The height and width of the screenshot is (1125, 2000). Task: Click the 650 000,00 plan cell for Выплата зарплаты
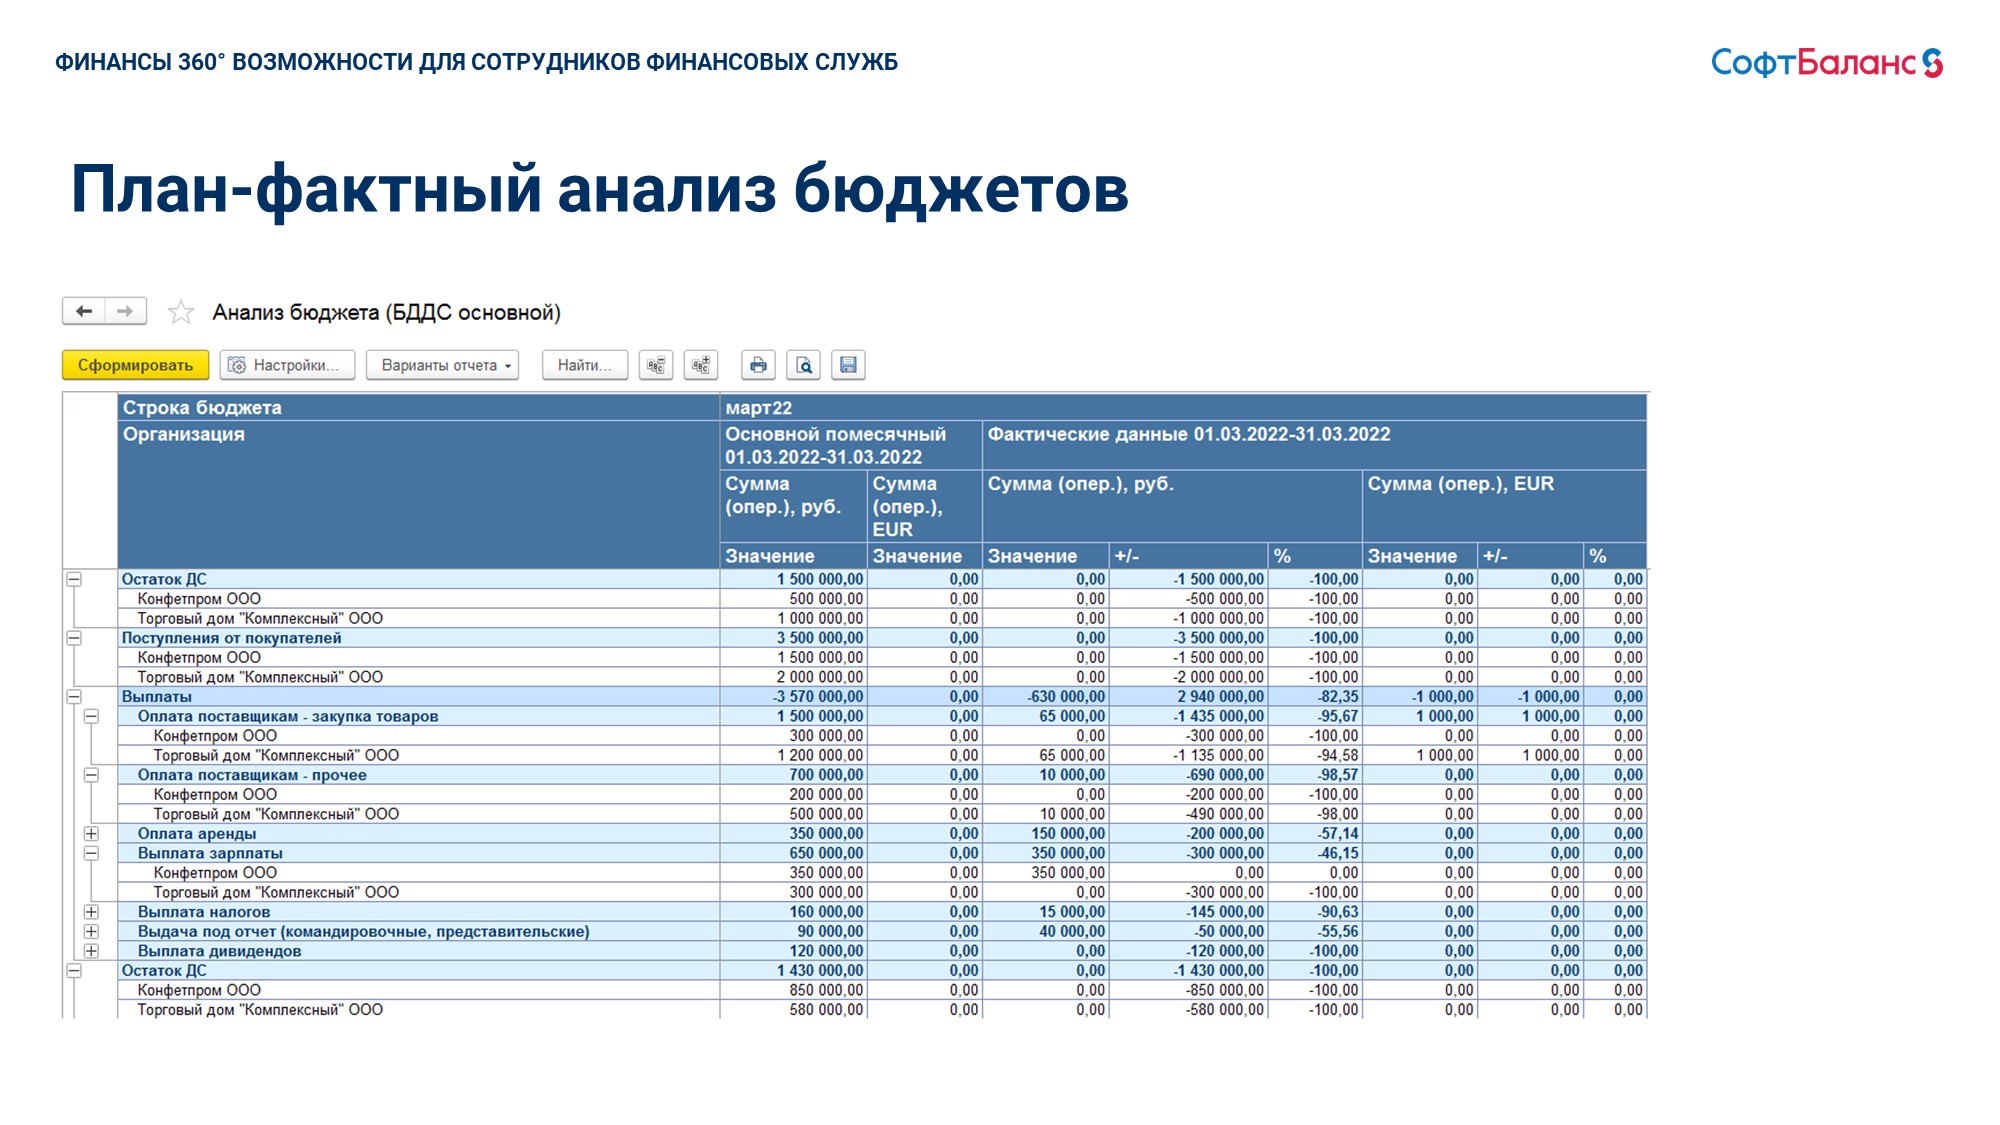tap(793, 853)
